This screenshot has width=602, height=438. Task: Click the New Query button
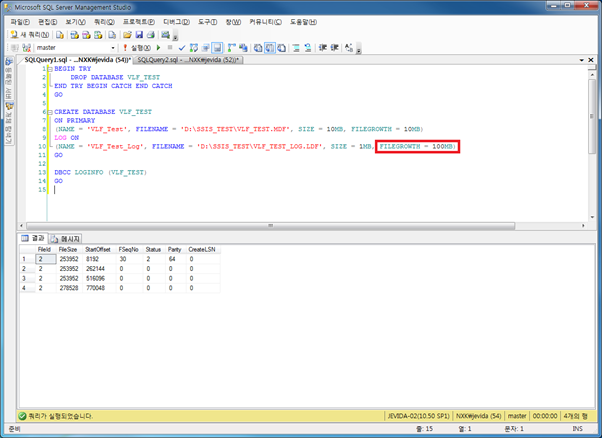click(x=30, y=35)
